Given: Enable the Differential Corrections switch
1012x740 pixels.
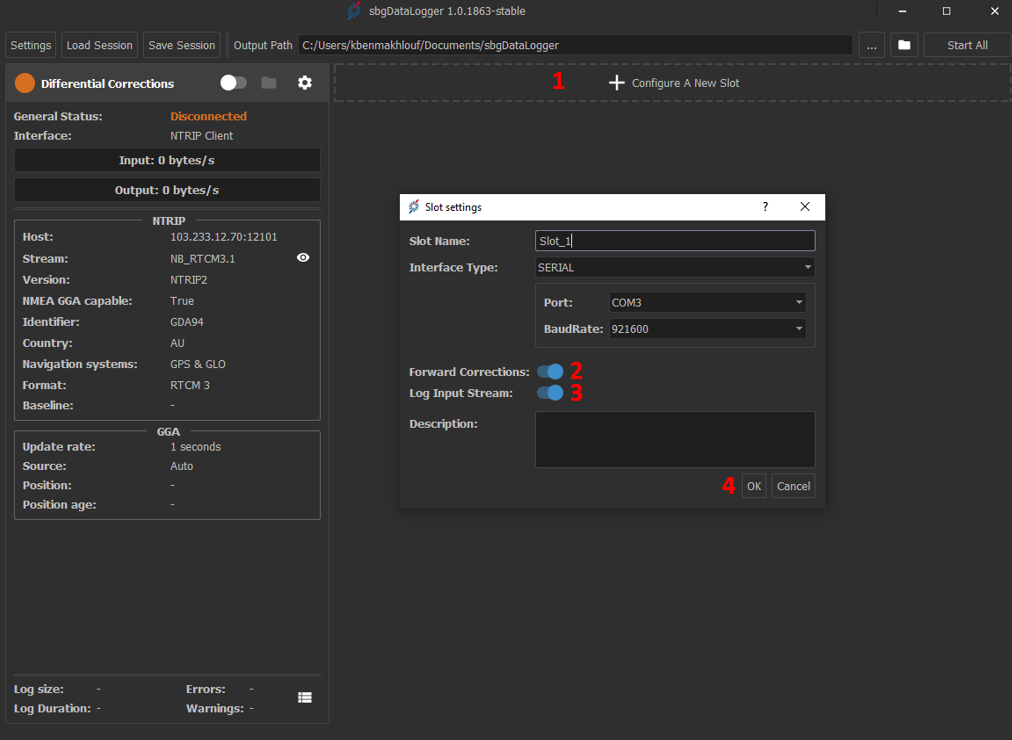Looking at the screenshot, I should tap(233, 83).
